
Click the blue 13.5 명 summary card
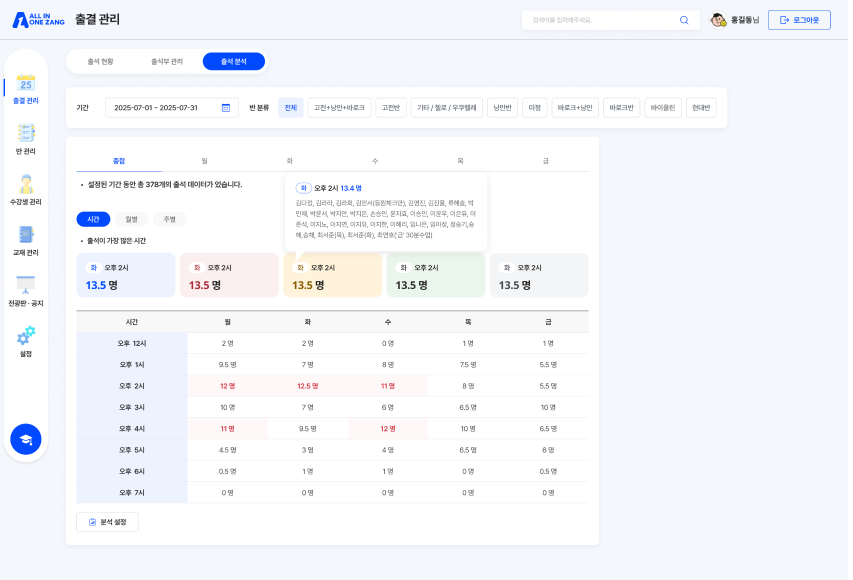(126, 275)
